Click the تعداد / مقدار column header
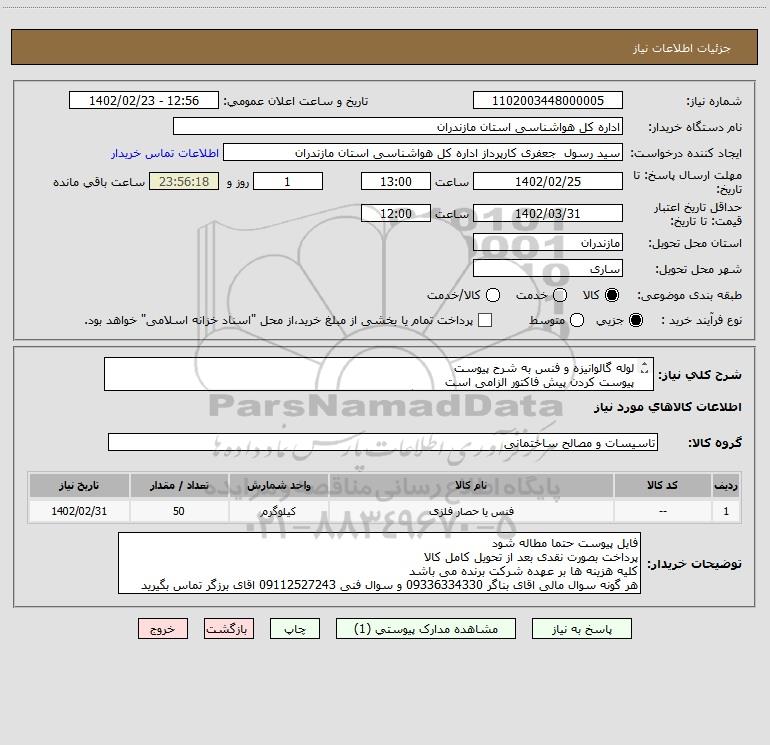This screenshot has height=745, width=770. [x=179, y=485]
